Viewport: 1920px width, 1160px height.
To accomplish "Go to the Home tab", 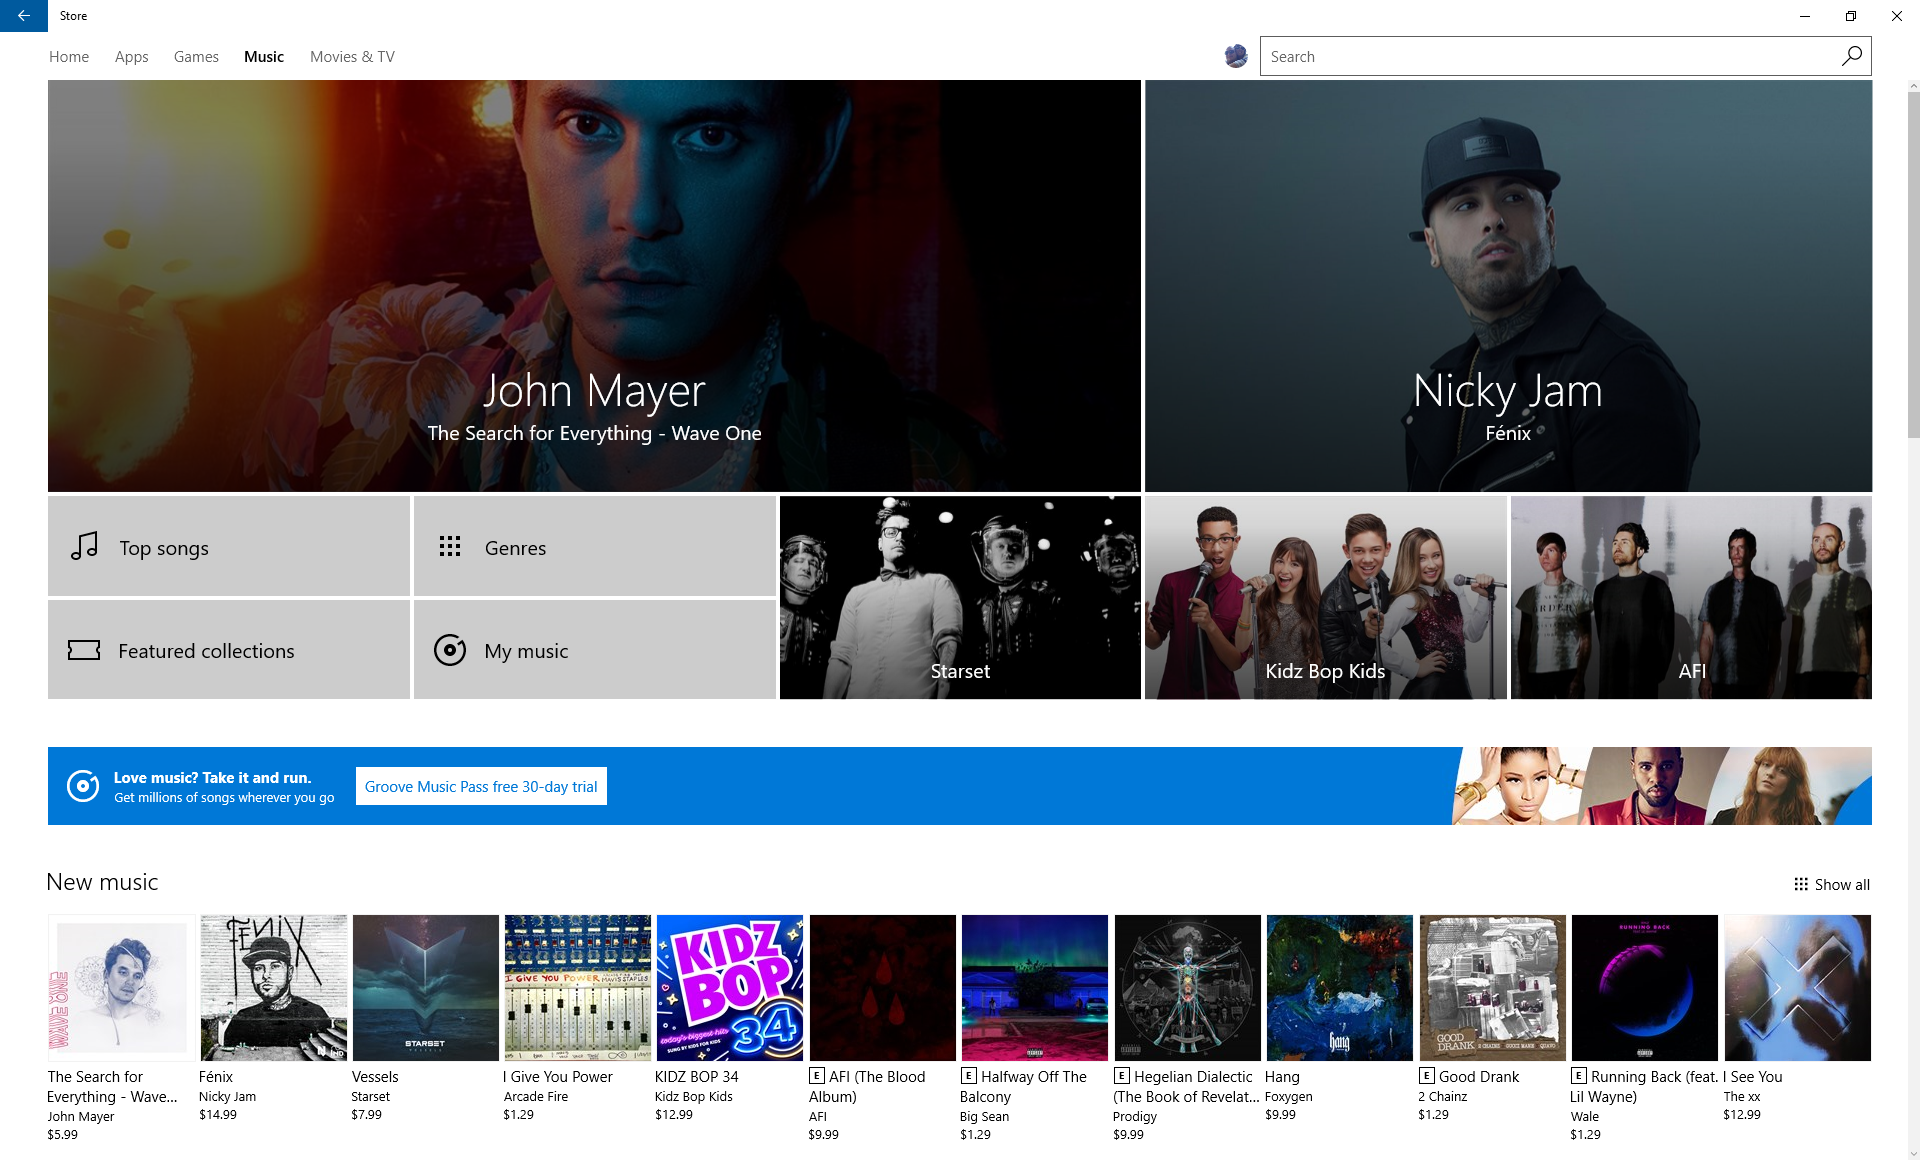I will coord(69,57).
